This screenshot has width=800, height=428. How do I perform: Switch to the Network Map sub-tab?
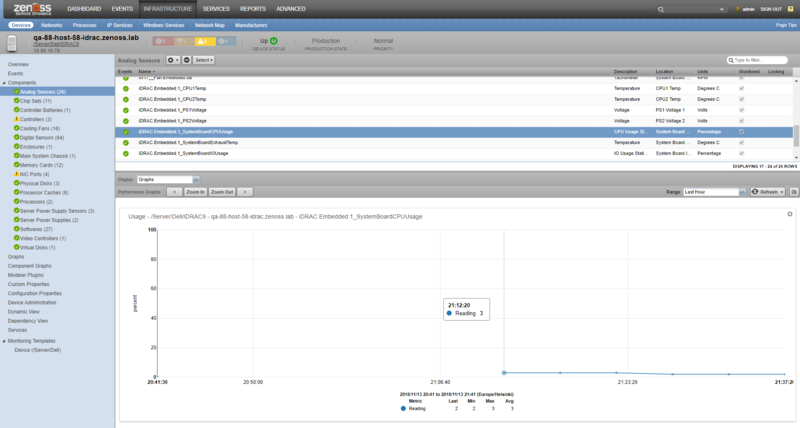[x=210, y=25]
